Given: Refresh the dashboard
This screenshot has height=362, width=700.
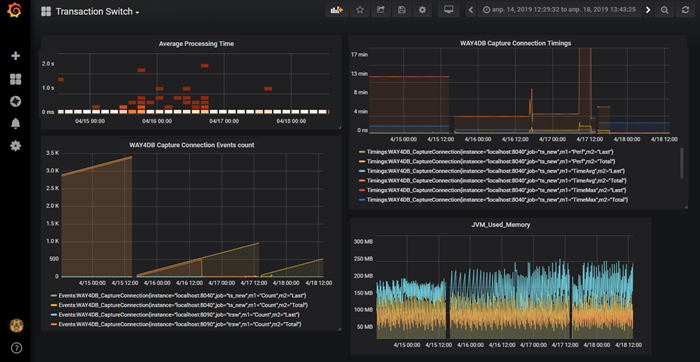Looking at the screenshot, I should (685, 10).
